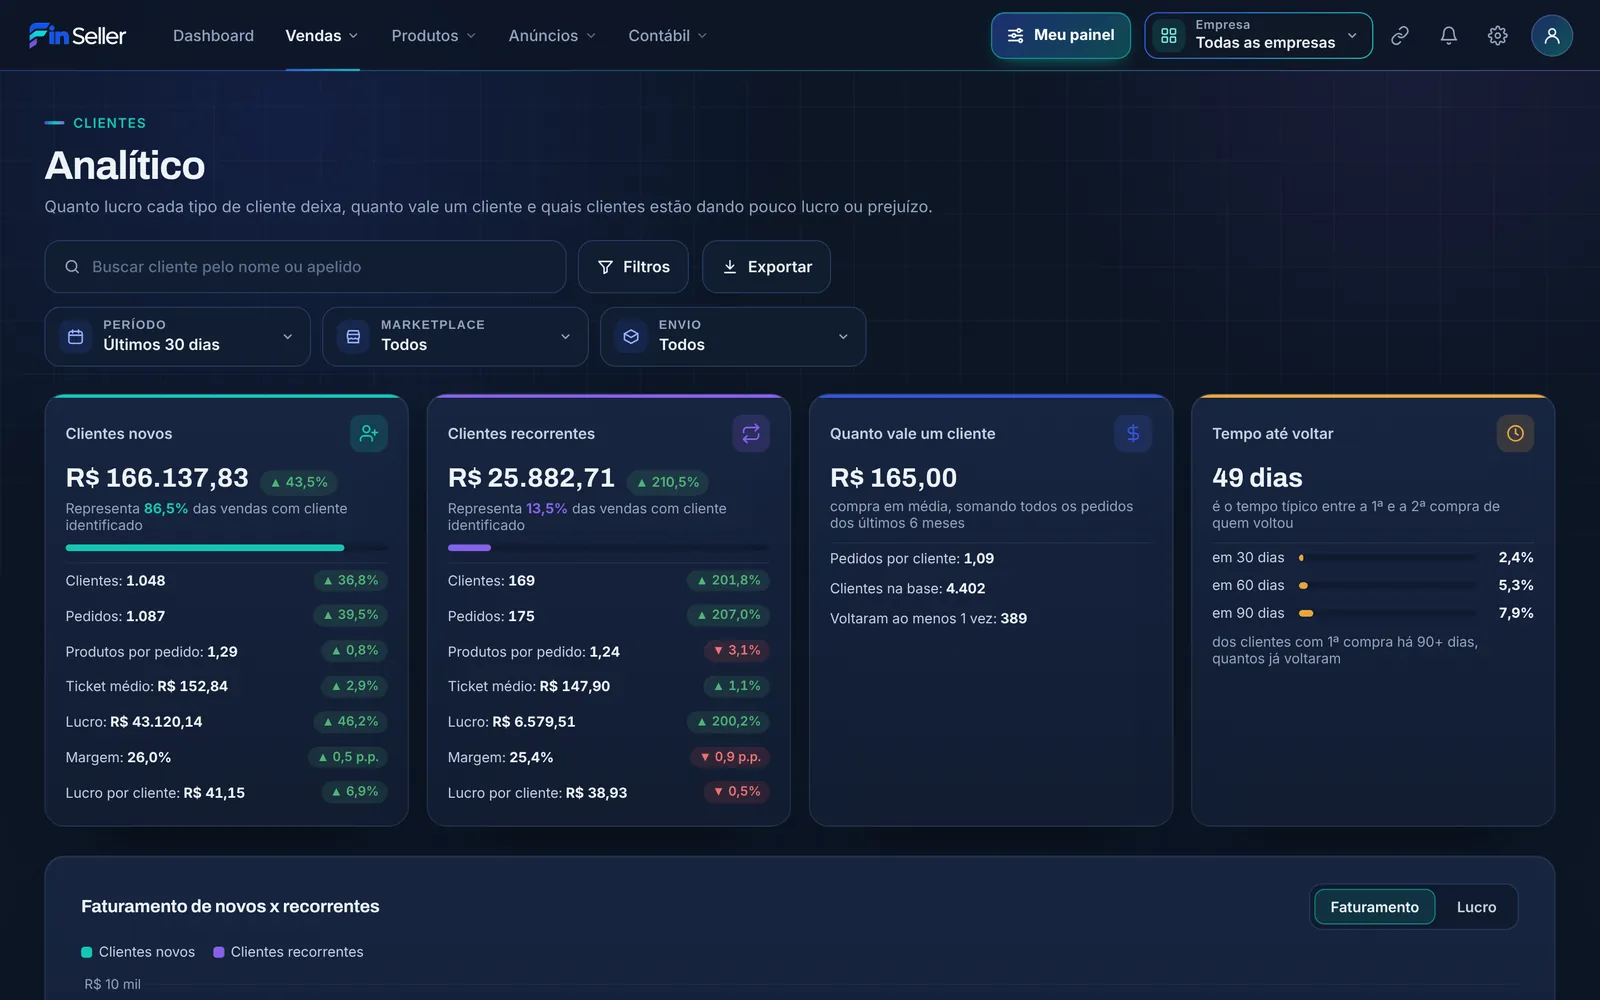The image size is (1600, 1000).
Task: Click the FinSeller logo
Action: tap(77, 35)
